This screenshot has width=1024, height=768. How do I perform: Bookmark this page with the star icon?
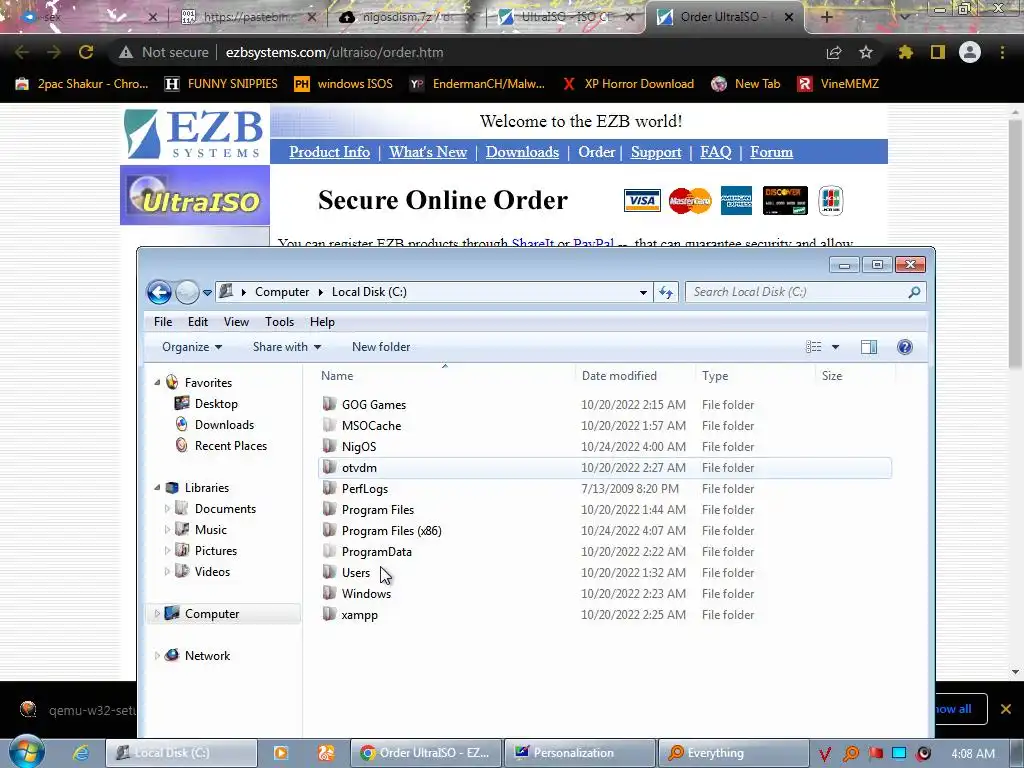click(865, 52)
